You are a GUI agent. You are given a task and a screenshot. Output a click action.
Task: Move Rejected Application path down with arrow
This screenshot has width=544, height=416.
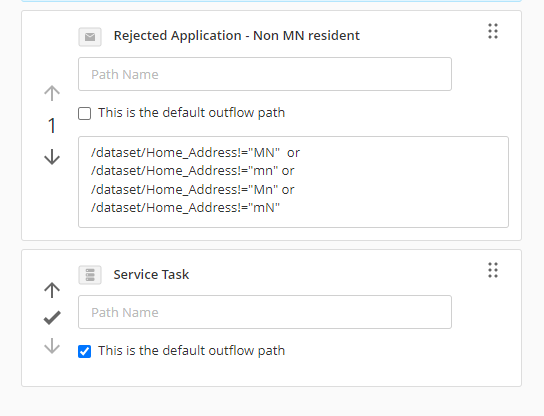click(x=52, y=157)
